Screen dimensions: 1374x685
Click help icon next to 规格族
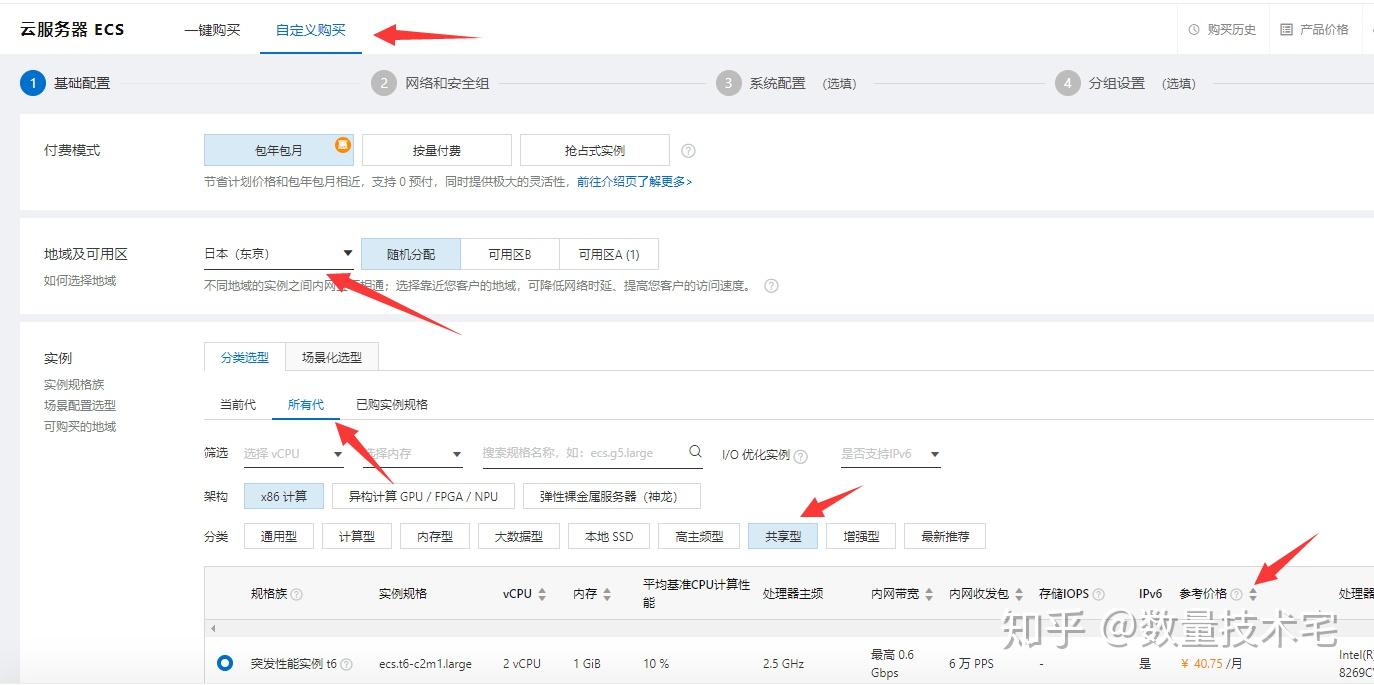pyautogui.click(x=296, y=594)
